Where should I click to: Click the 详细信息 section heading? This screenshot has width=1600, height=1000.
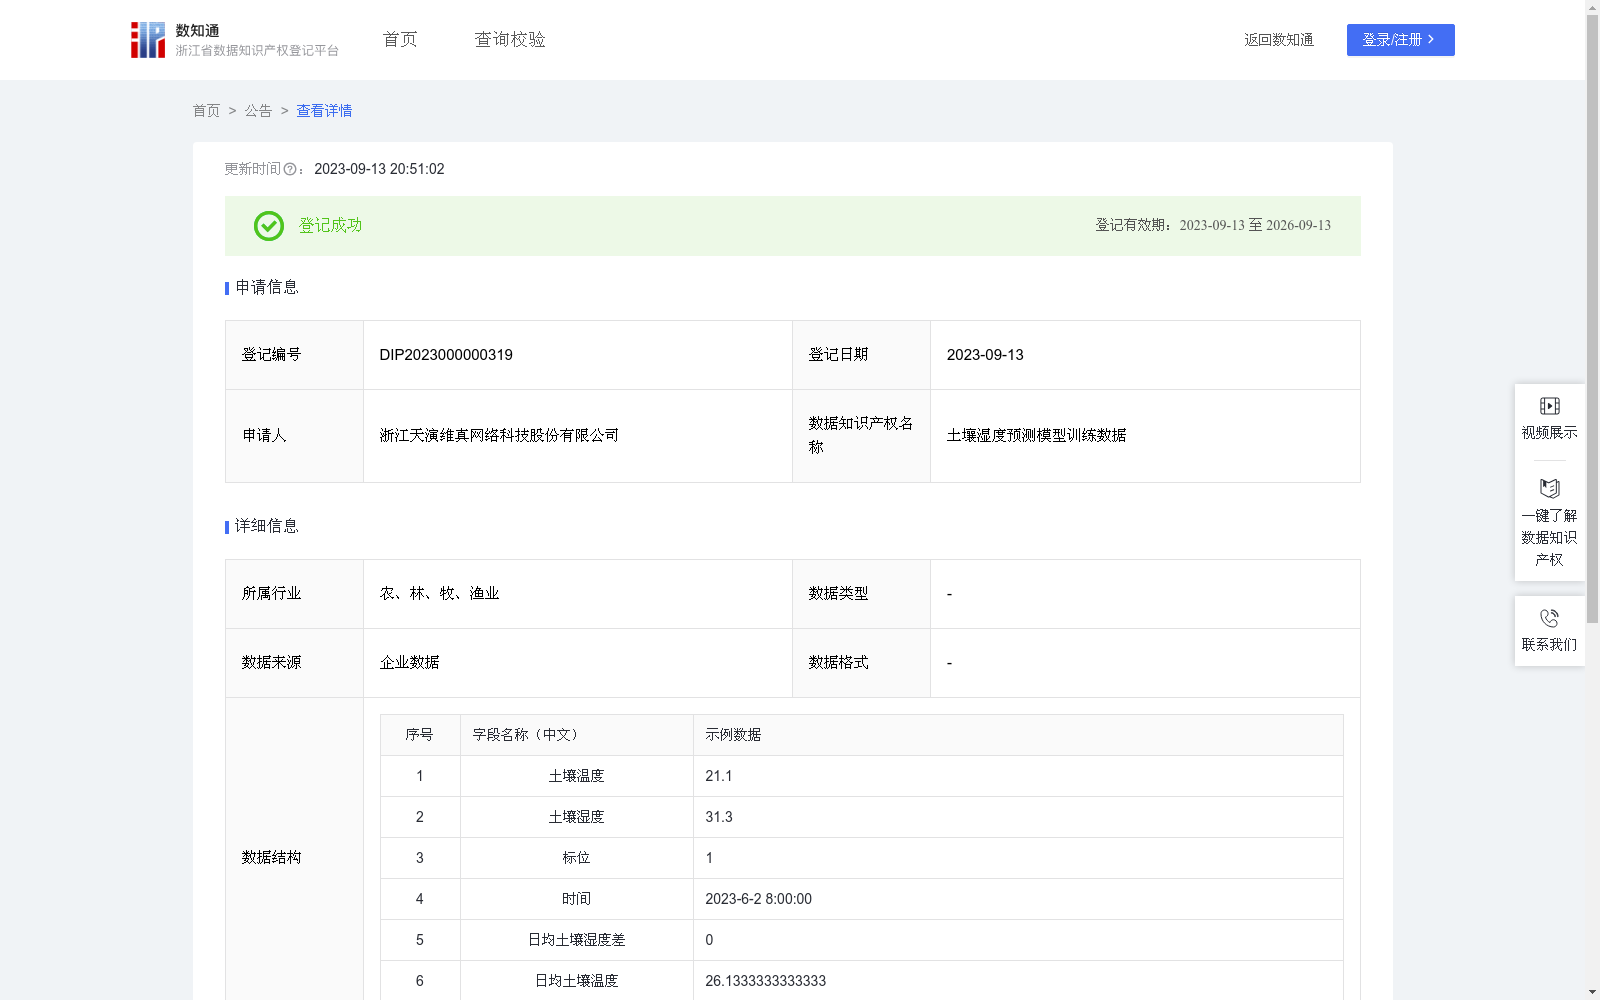(266, 527)
